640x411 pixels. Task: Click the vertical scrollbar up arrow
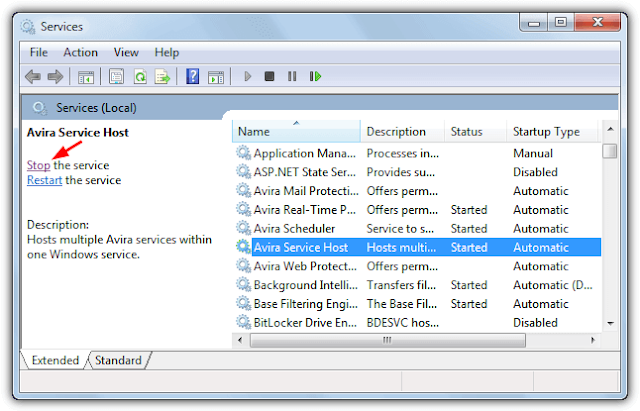point(610,129)
